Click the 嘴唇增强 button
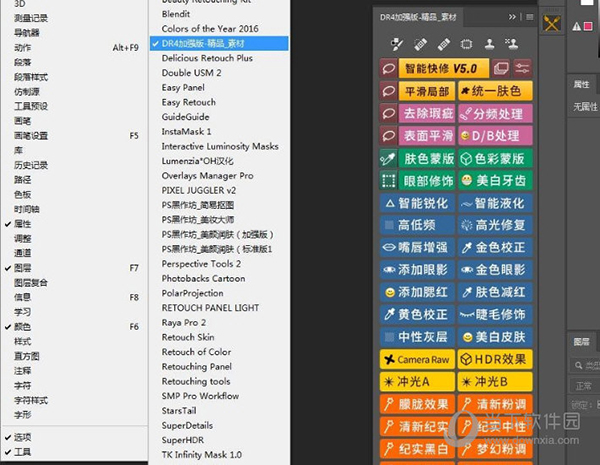 click(x=417, y=248)
